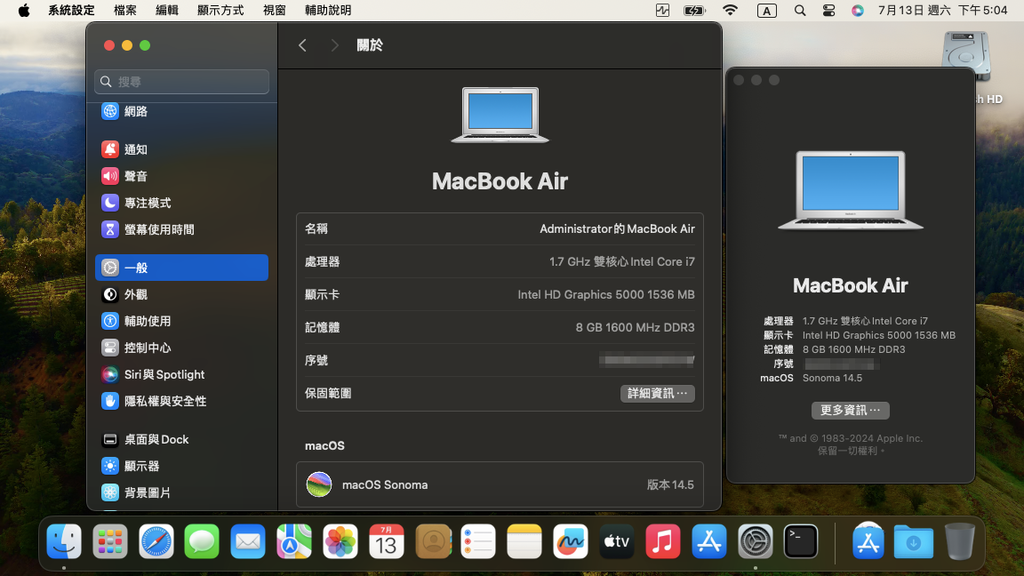Click the 1.7 GHz 雙核心 Intel Core i7 value in System Settings
This screenshot has width=1024, height=576.
622,262
